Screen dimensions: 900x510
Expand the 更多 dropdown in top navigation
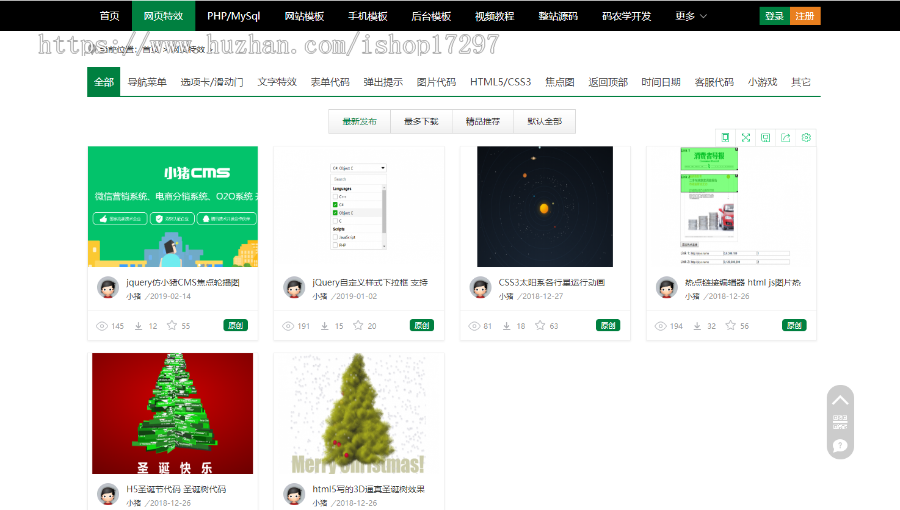click(691, 16)
